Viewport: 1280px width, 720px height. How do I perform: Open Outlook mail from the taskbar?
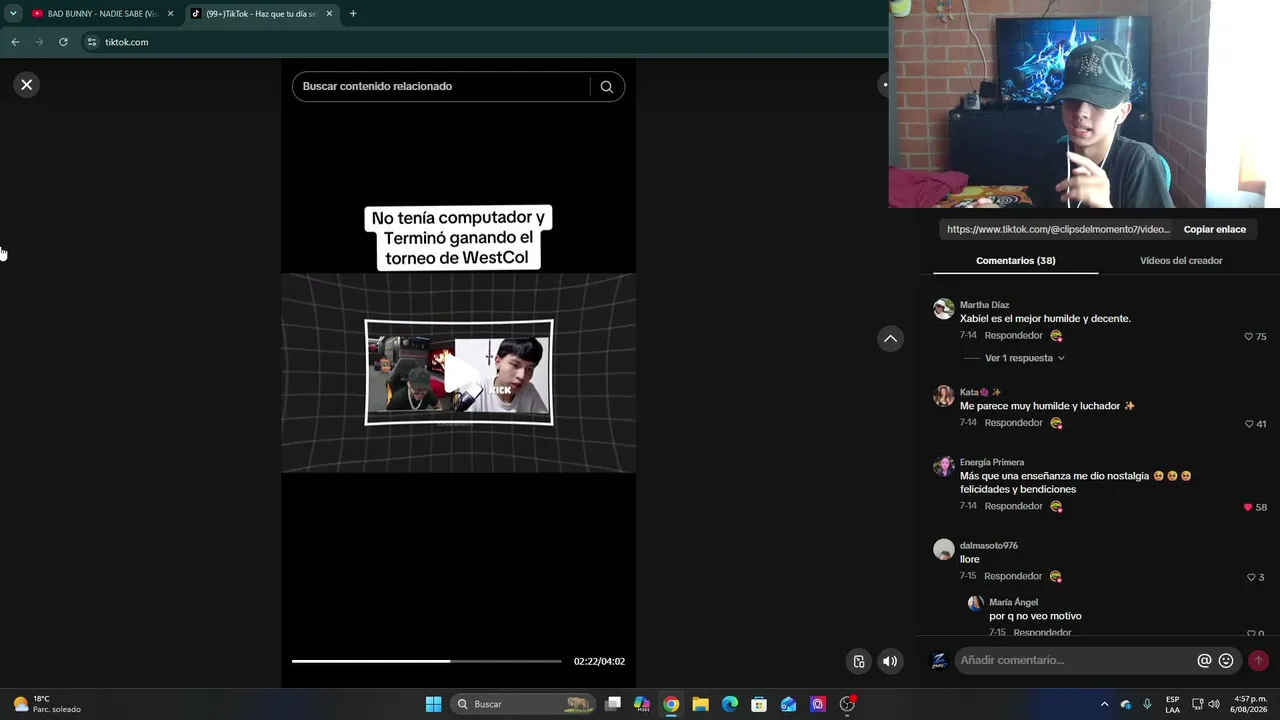pos(788,704)
